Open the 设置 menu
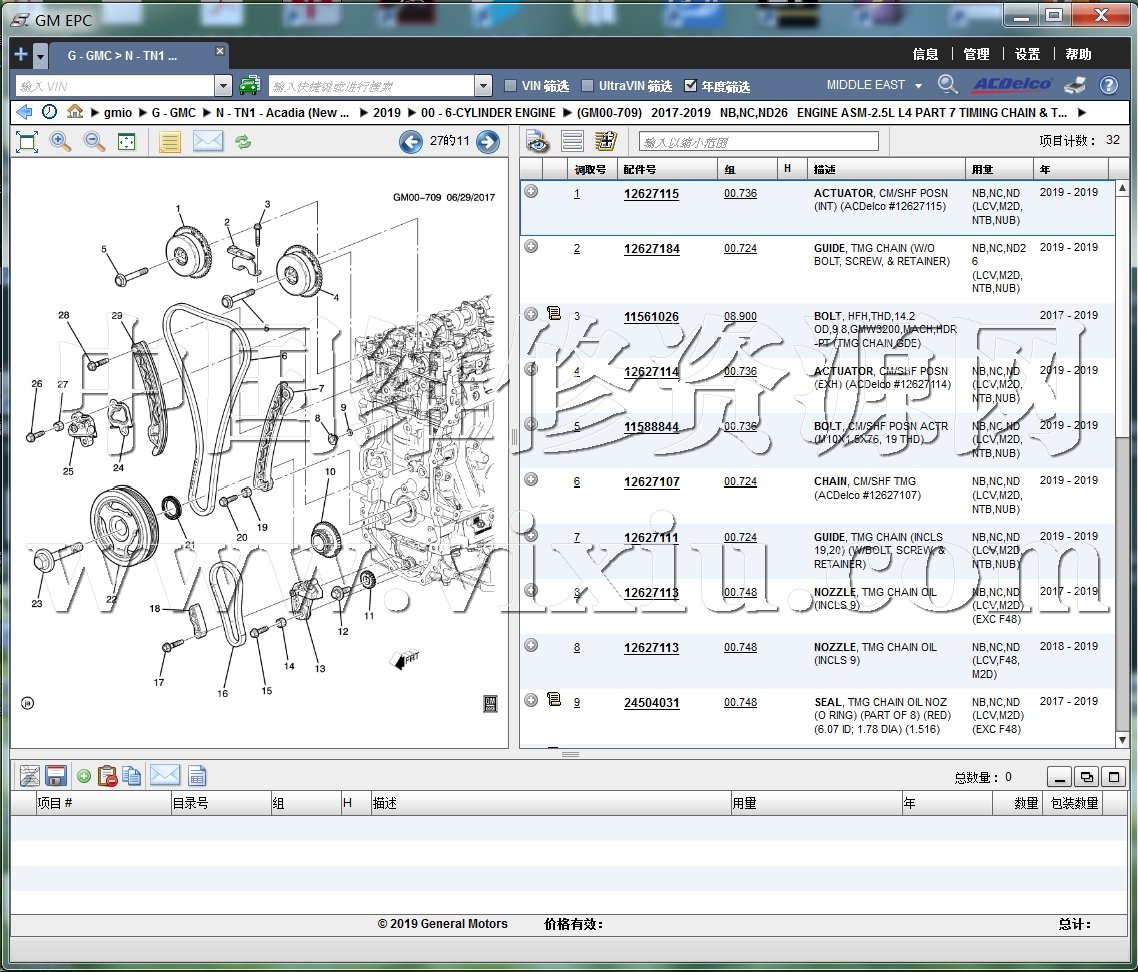 click(1027, 54)
